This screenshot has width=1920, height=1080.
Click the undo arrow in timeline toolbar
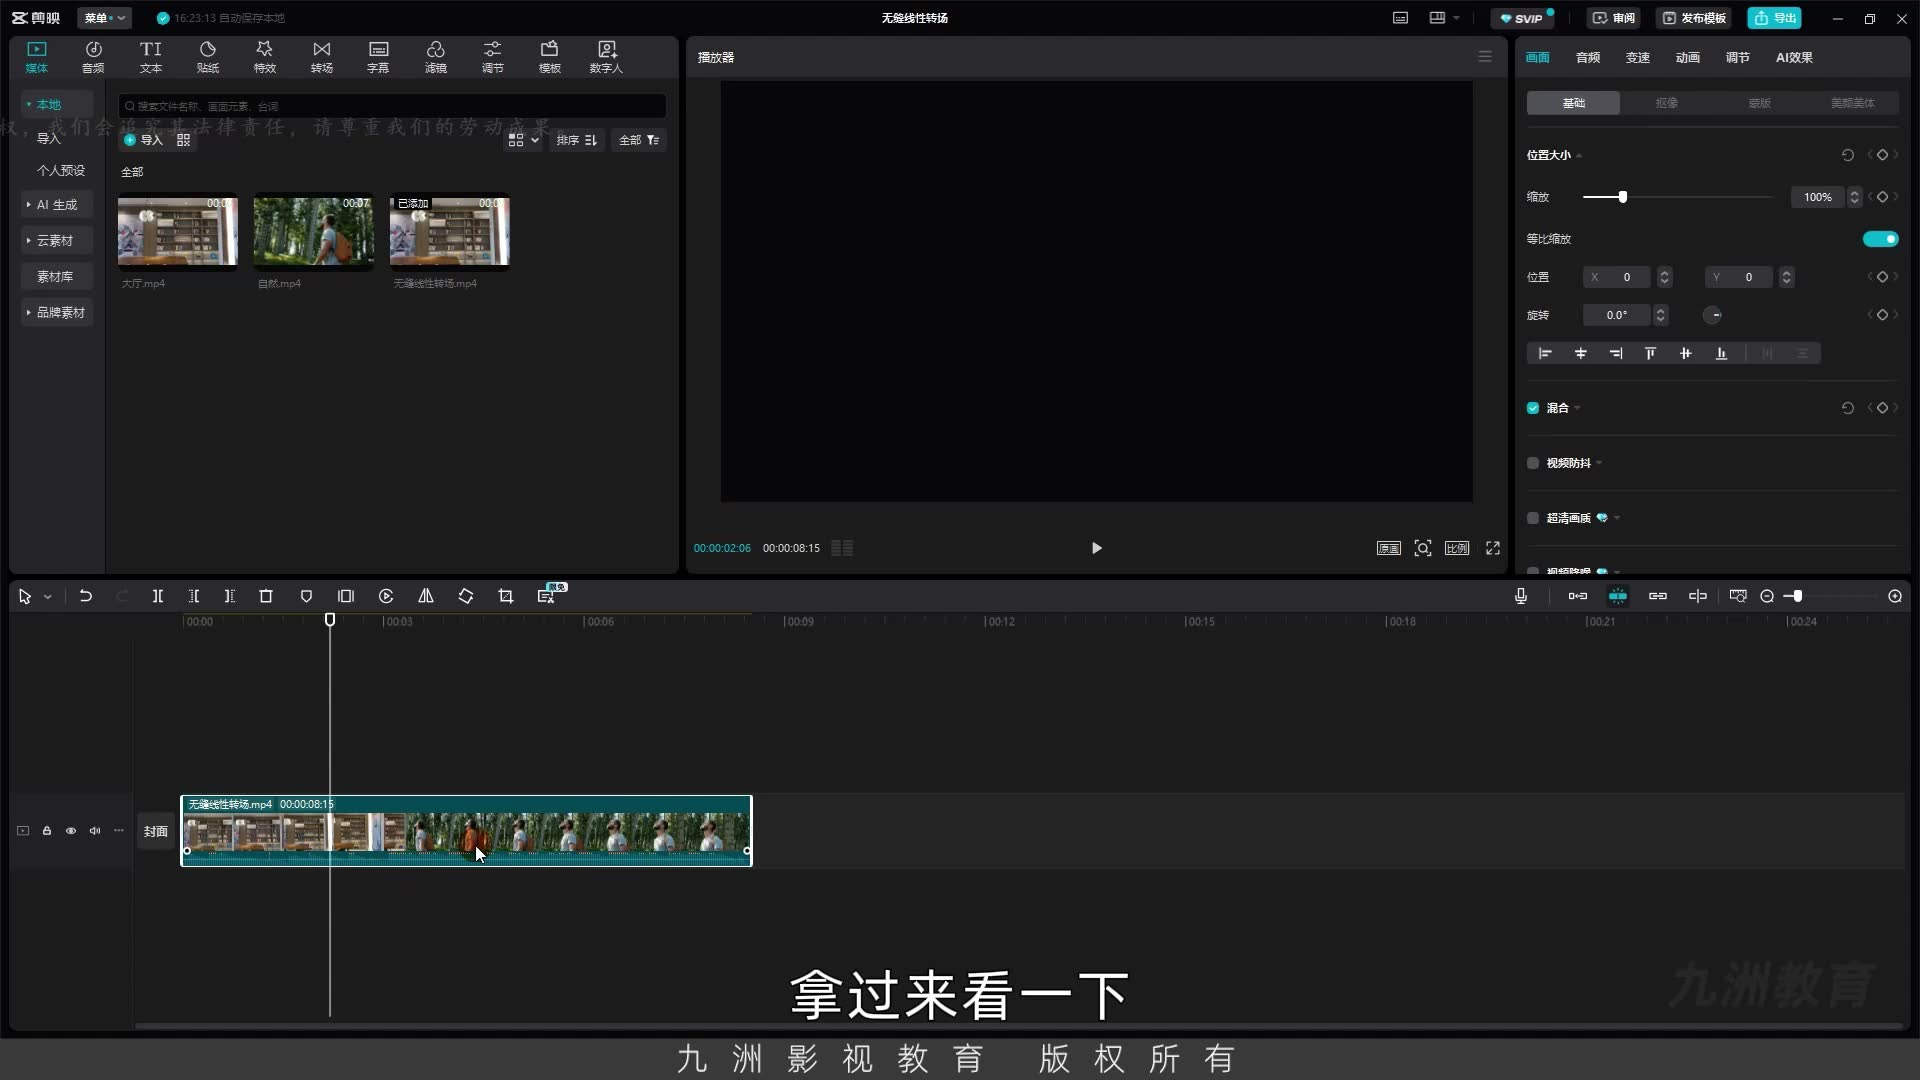[86, 596]
